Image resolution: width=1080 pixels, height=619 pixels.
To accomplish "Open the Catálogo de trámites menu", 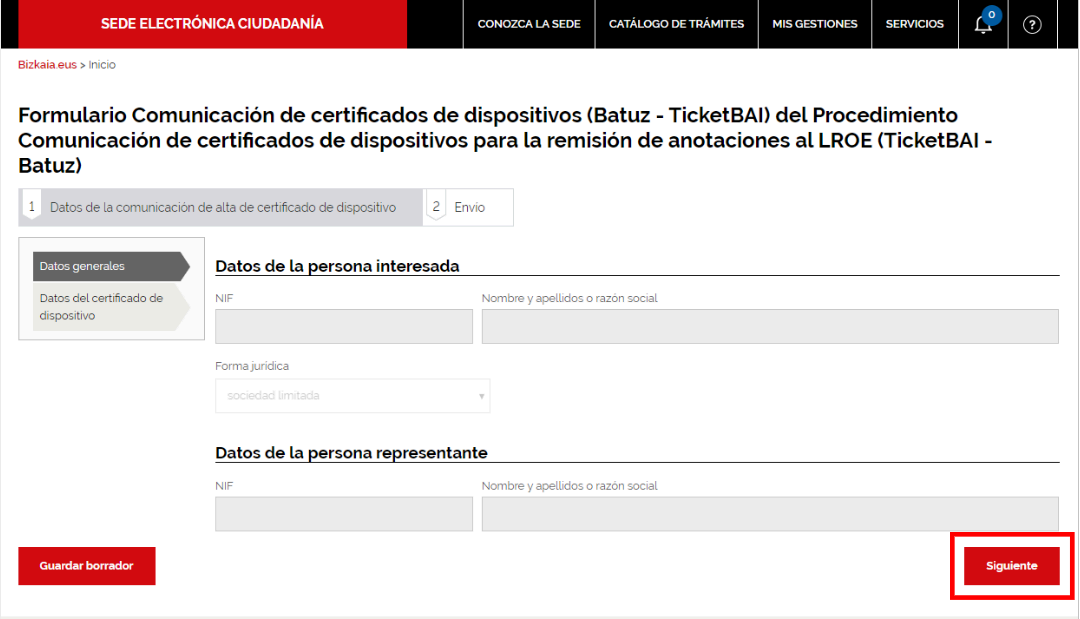I will (x=676, y=24).
